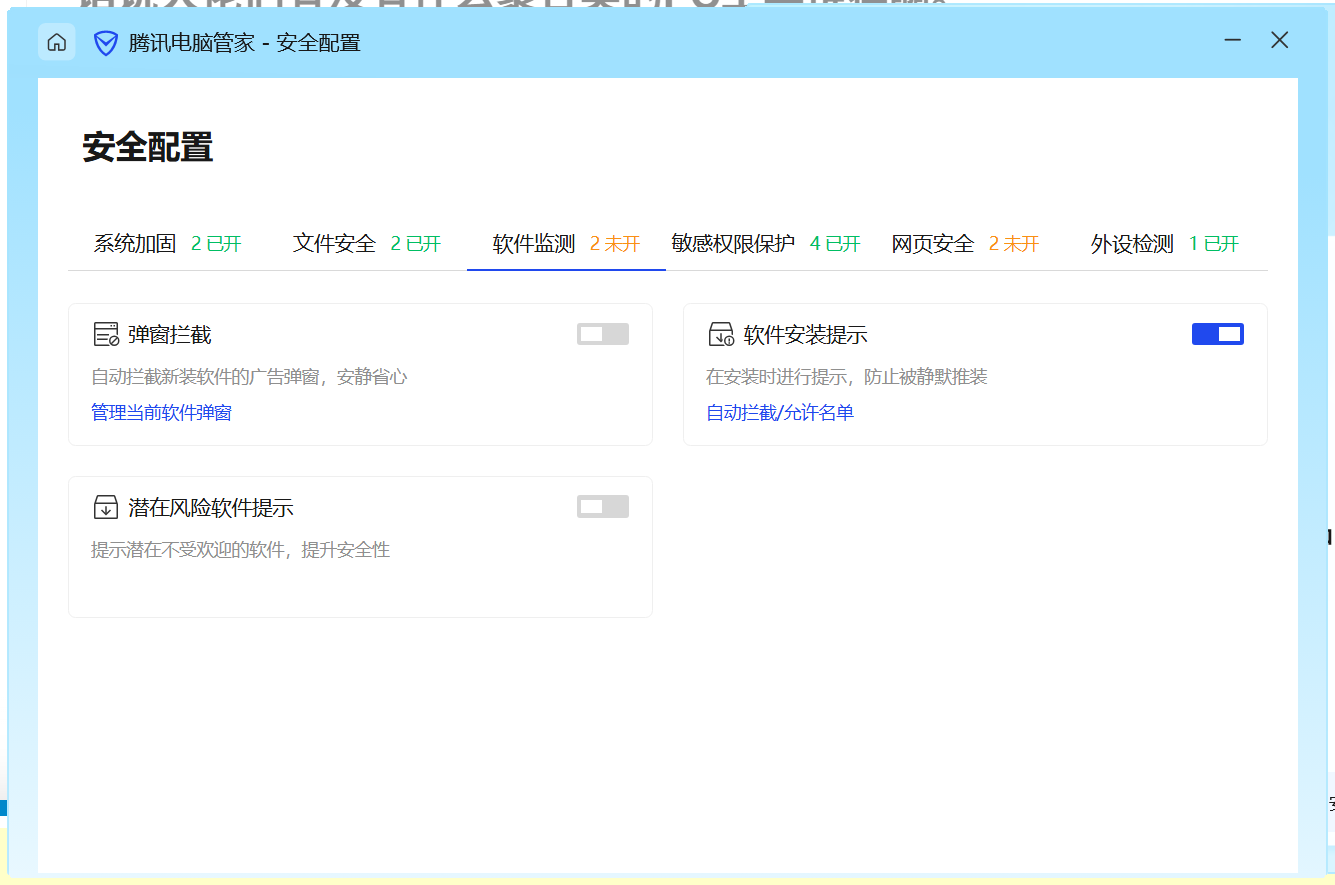
Task: Switch to the 系统加固 tab
Action: point(167,243)
